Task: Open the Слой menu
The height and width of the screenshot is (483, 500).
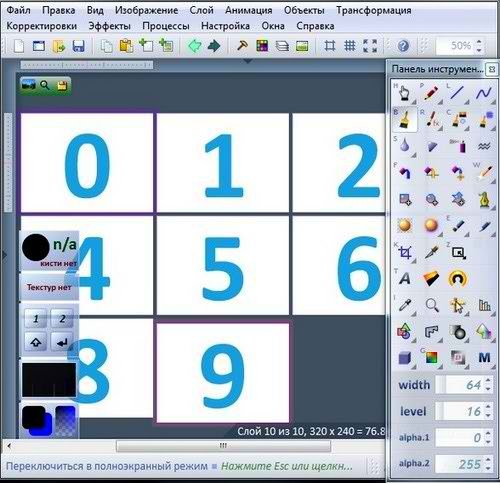Action: click(201, 10)
